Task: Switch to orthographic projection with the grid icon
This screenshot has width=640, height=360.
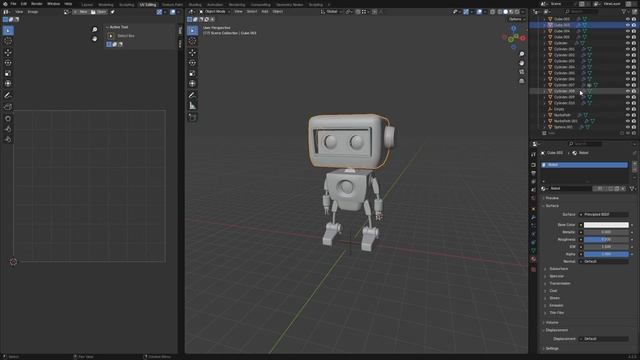Action: pyautogui.click(x=522, y=81)
